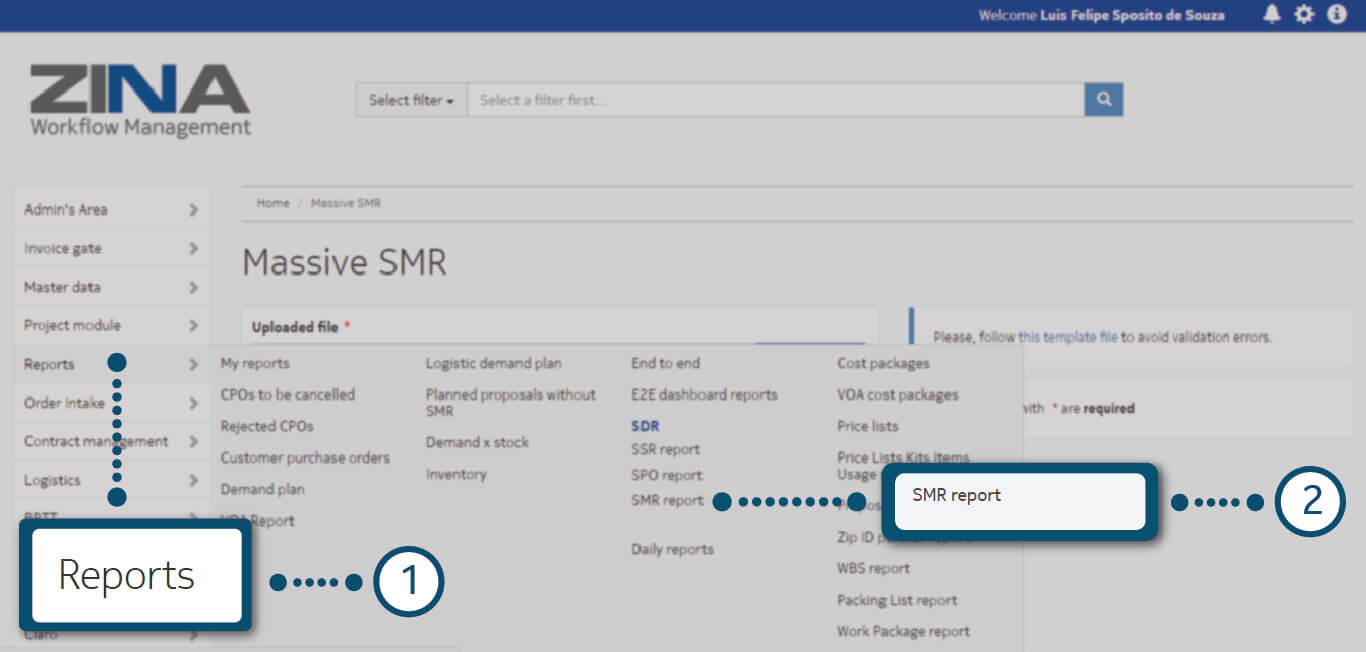Click the blue search magnifier button

tap(1103, 100)
